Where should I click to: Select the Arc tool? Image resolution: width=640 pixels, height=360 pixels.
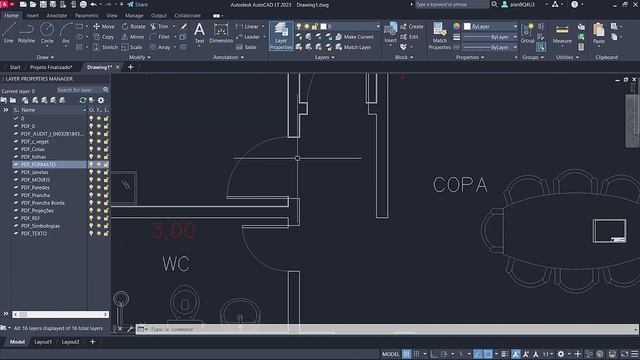pyautogui.click(x=66, y=33)
